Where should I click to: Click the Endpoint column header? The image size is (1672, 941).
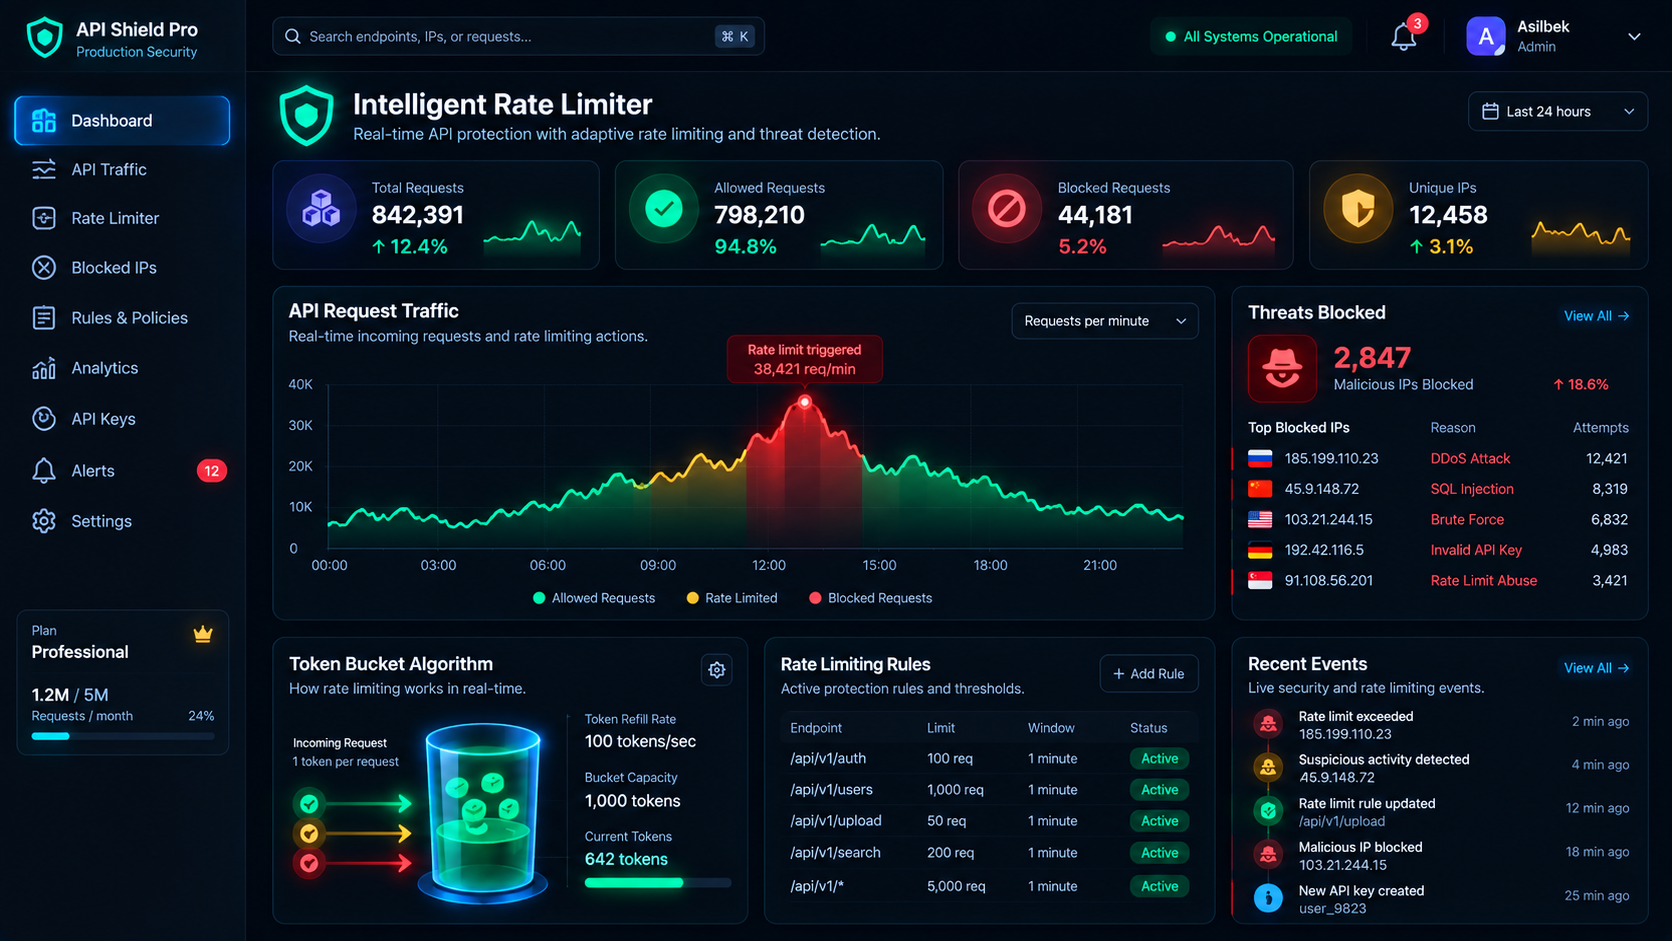(x=816, y=728)
